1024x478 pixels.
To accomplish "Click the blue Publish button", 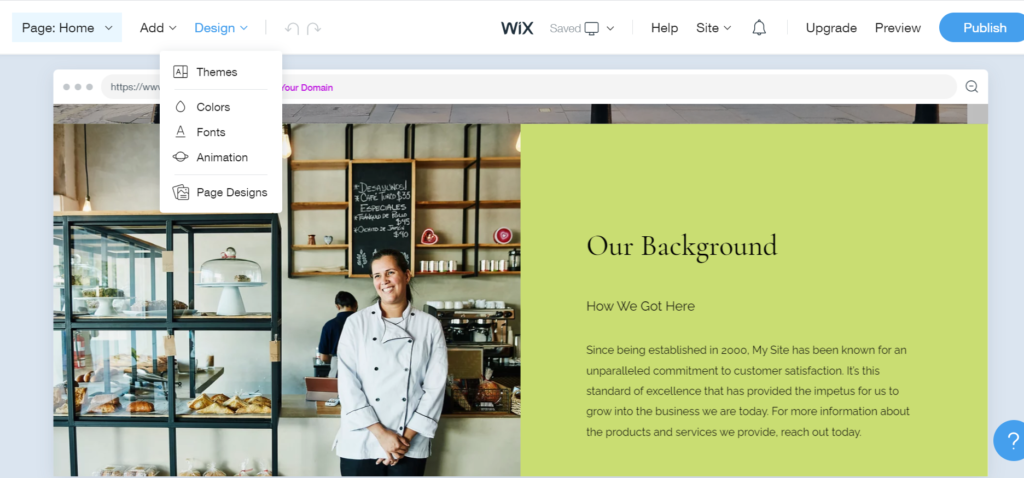I will click(982, 27).
